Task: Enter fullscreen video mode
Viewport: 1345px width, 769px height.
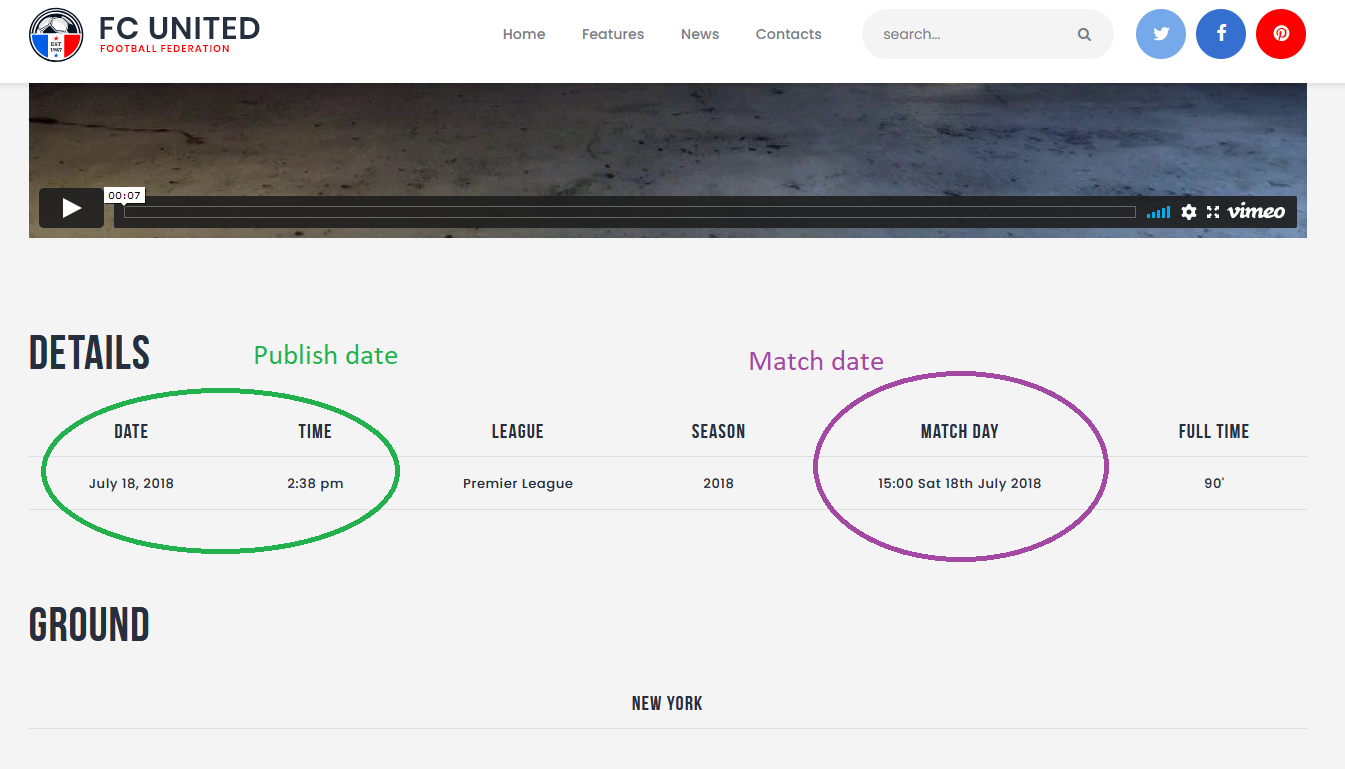Action: coord(1213,212)
